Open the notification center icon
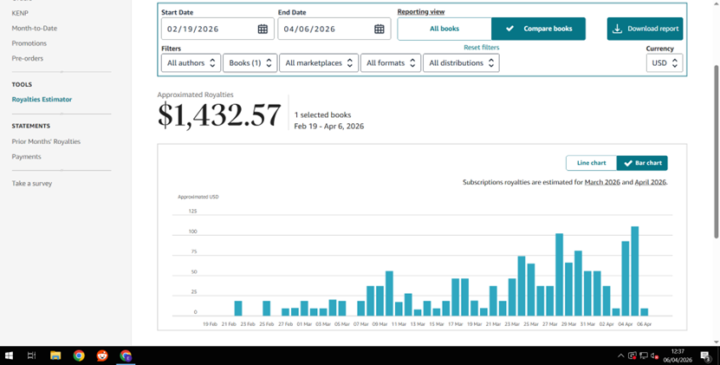The height and width of the screenshot is (365, 720). coord(706,356)
